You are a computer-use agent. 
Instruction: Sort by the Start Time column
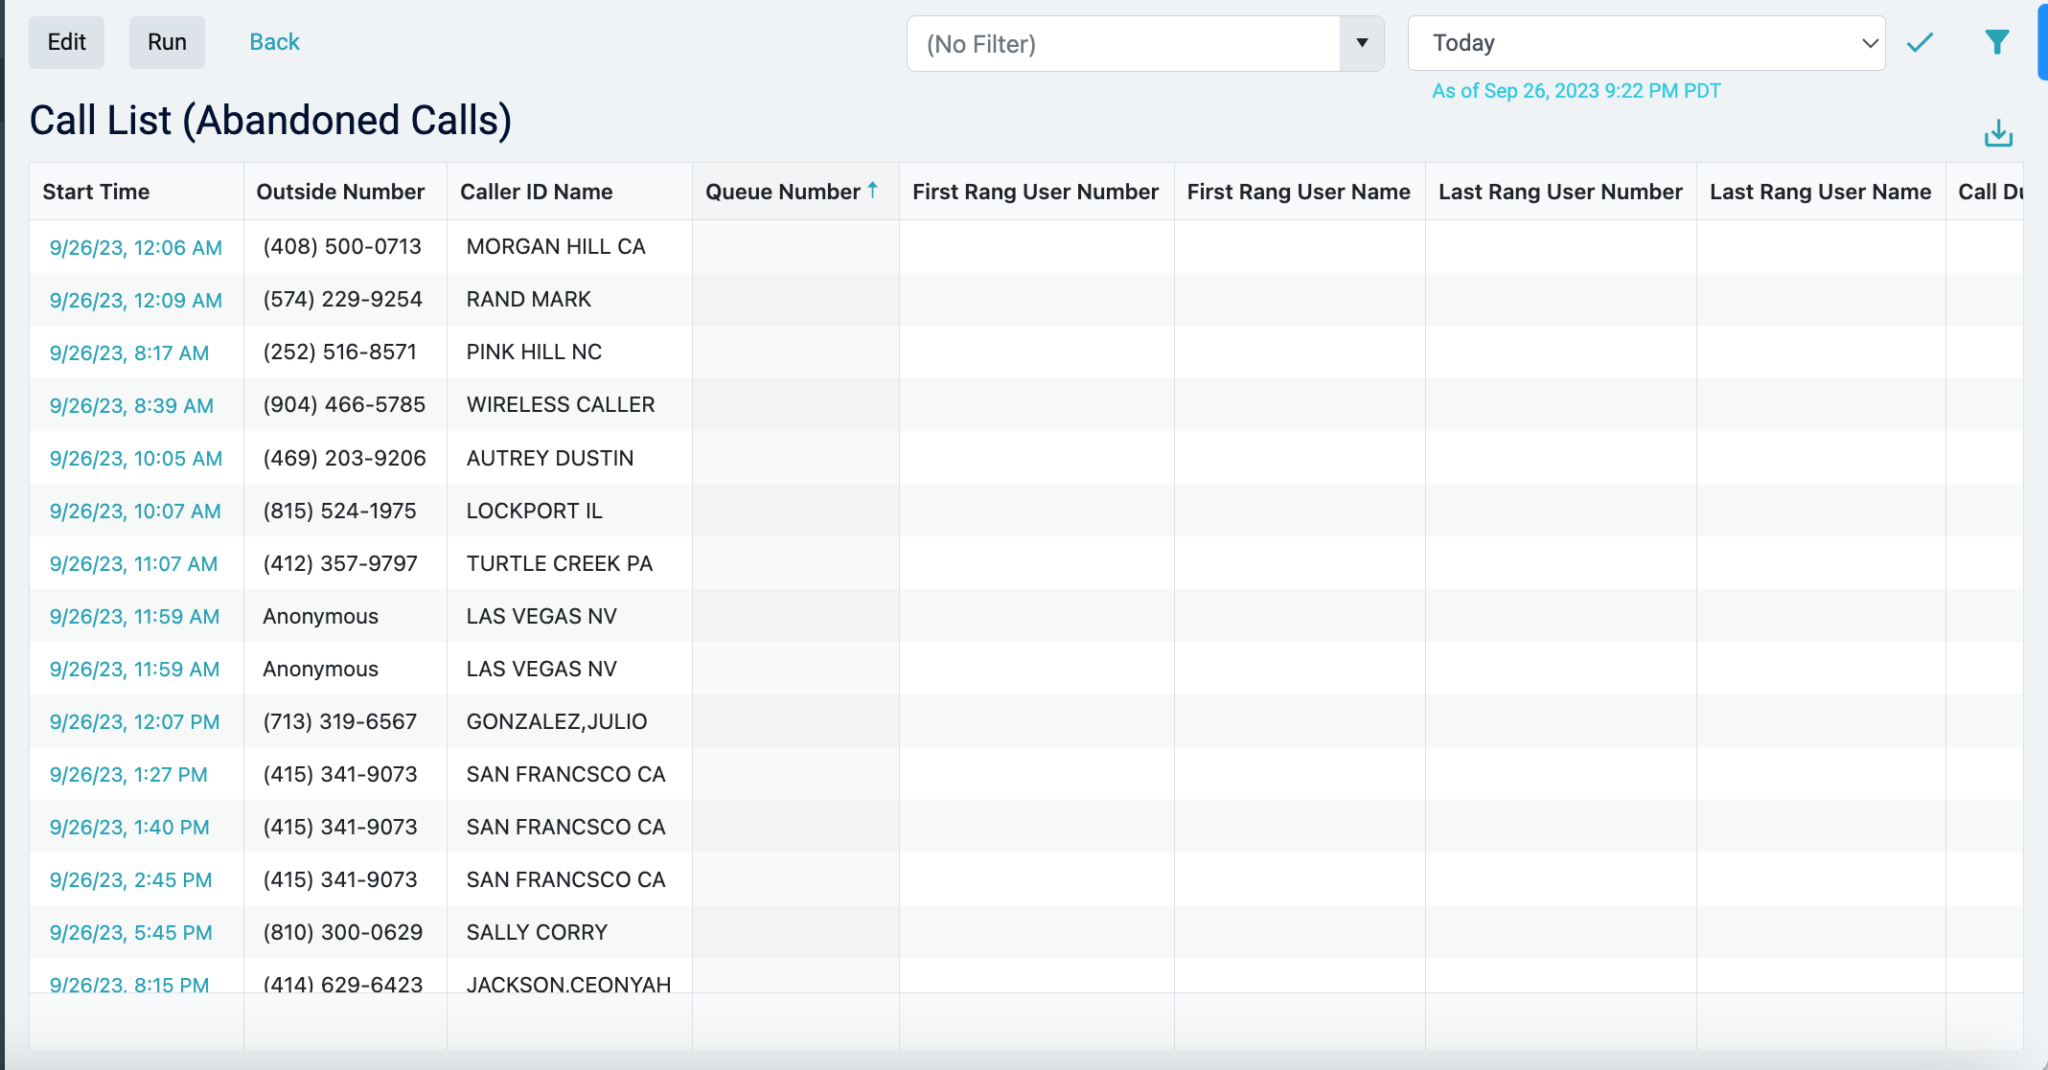click(x=96, y=191)
